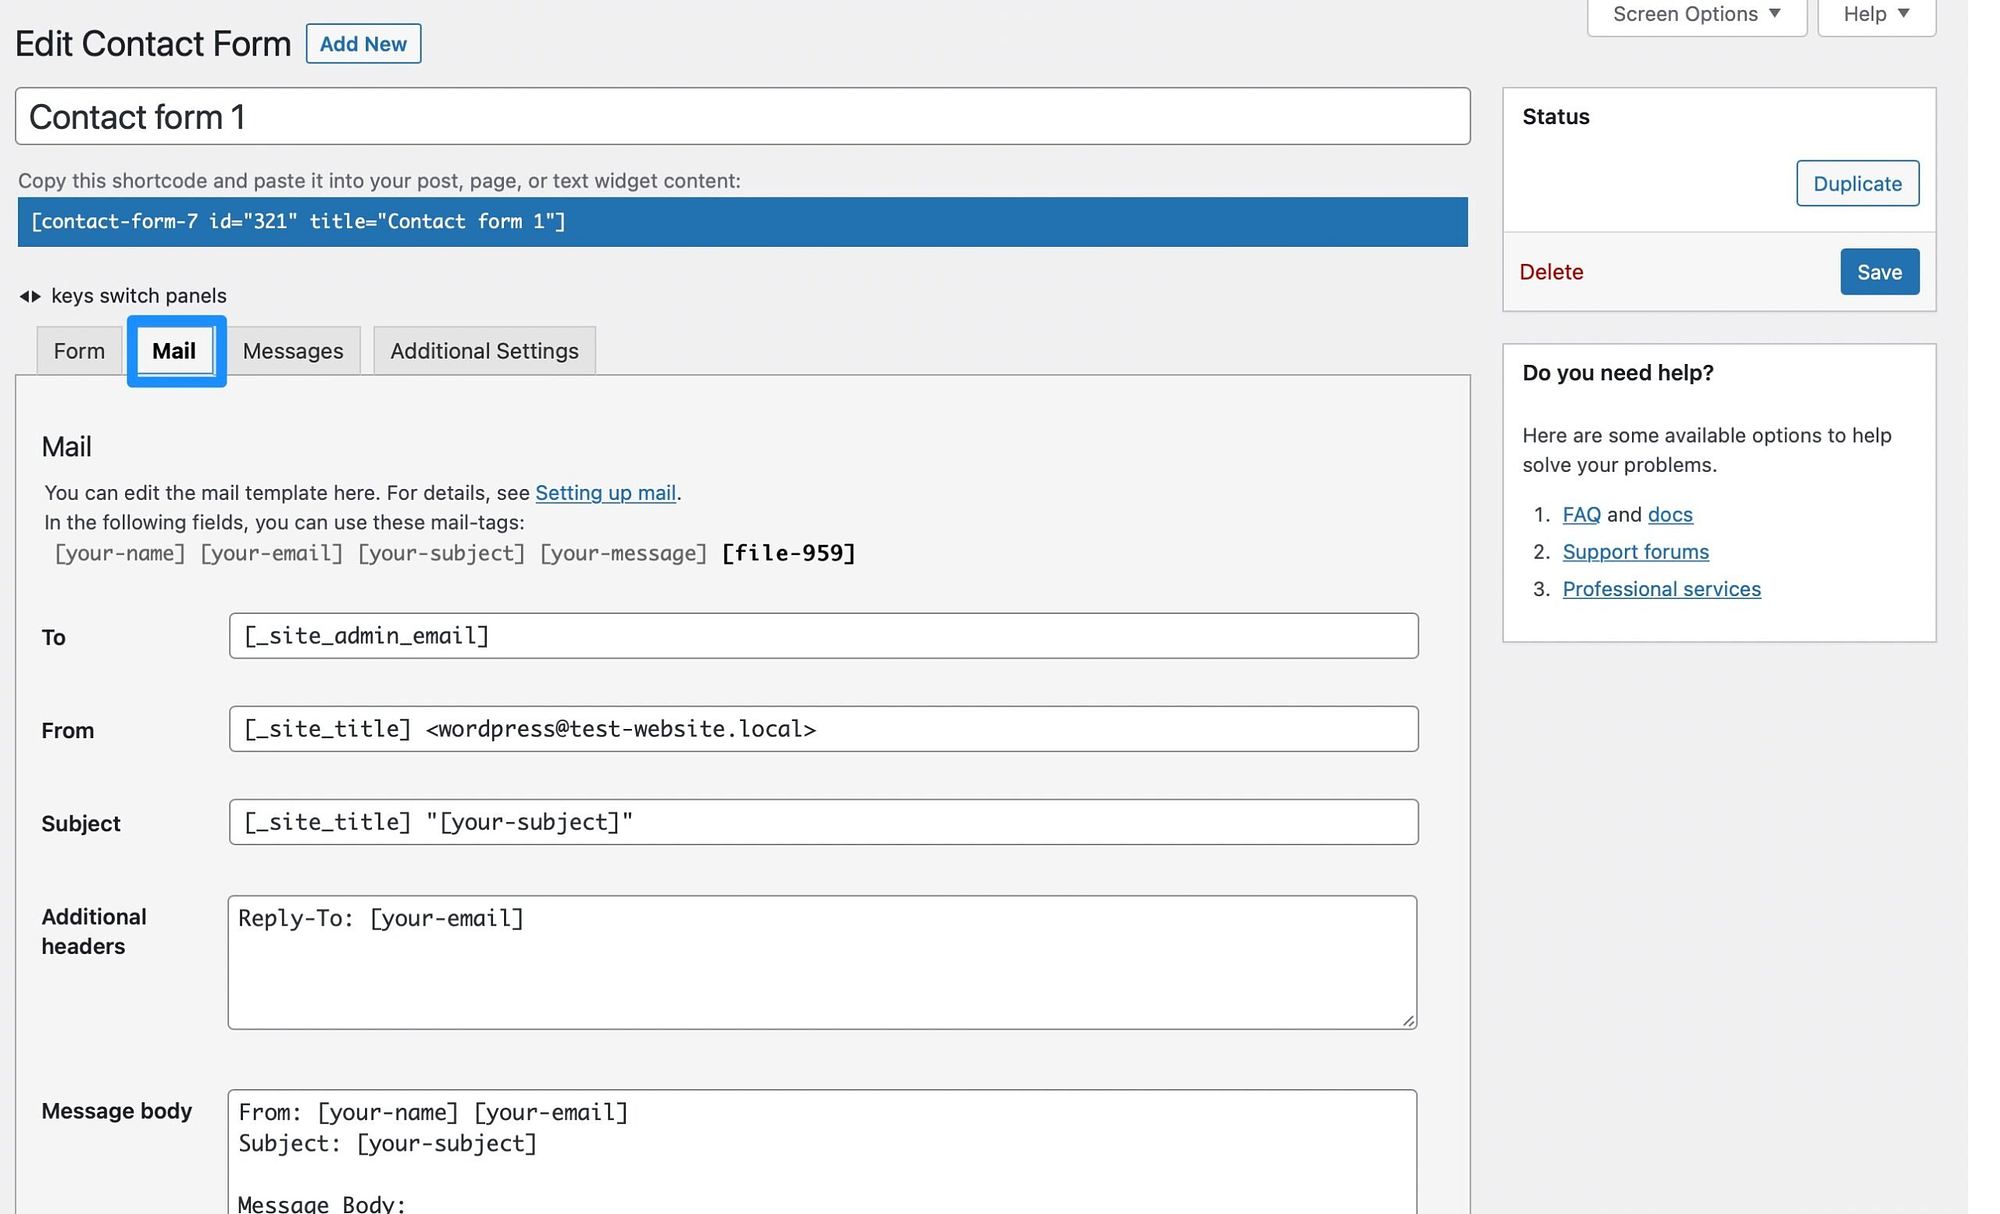Viewport: 2000px width, 1214px height.
Task: Click Professional services icon link
Action: (x=1660, y=587)
